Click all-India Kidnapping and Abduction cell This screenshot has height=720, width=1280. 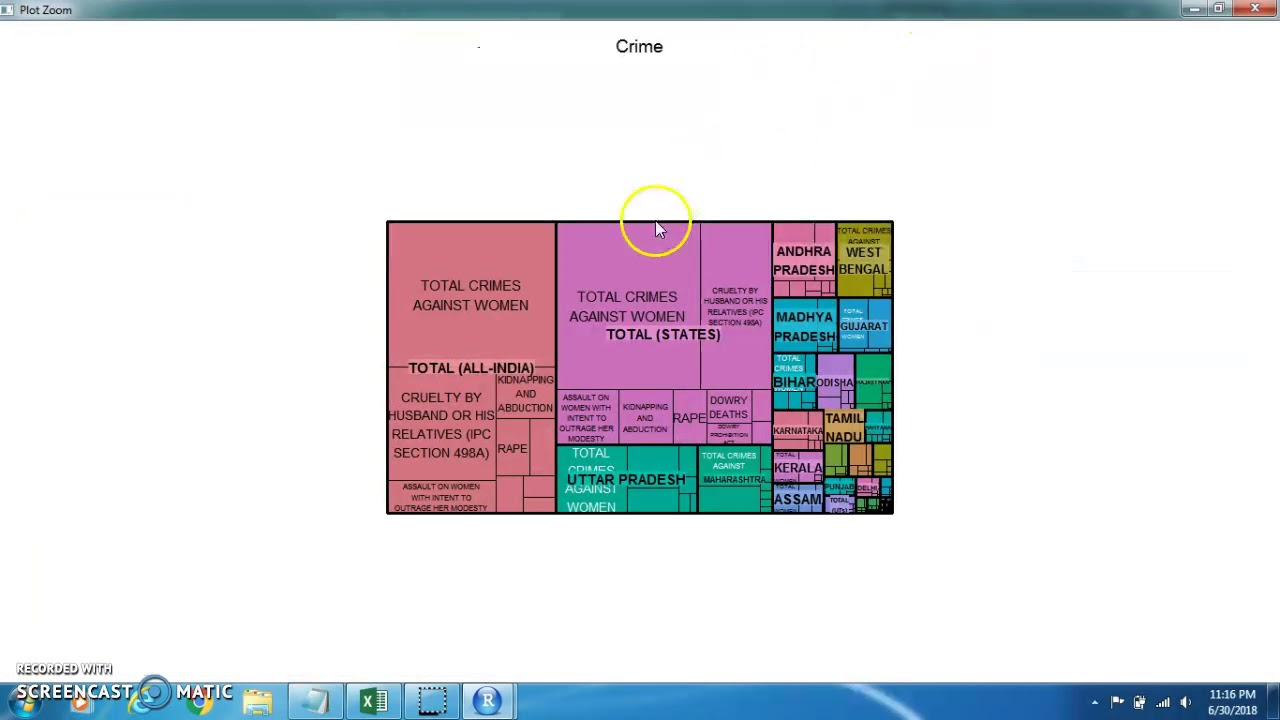(x=525, y=394)
